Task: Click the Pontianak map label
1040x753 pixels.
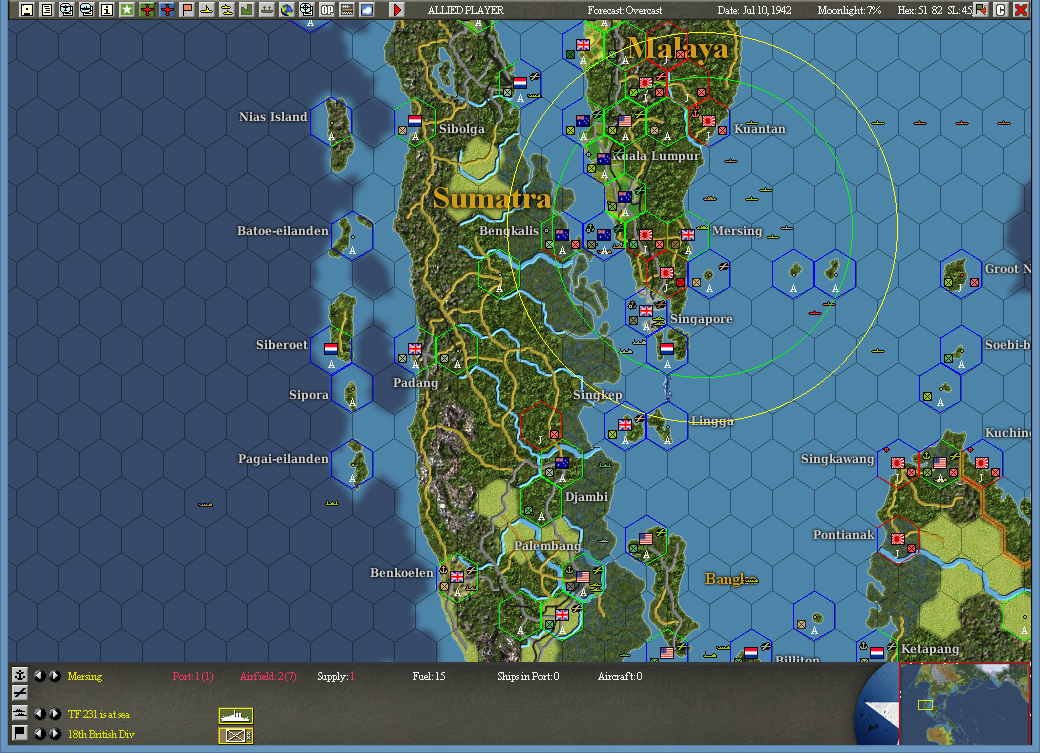Action: pos(844,535)
